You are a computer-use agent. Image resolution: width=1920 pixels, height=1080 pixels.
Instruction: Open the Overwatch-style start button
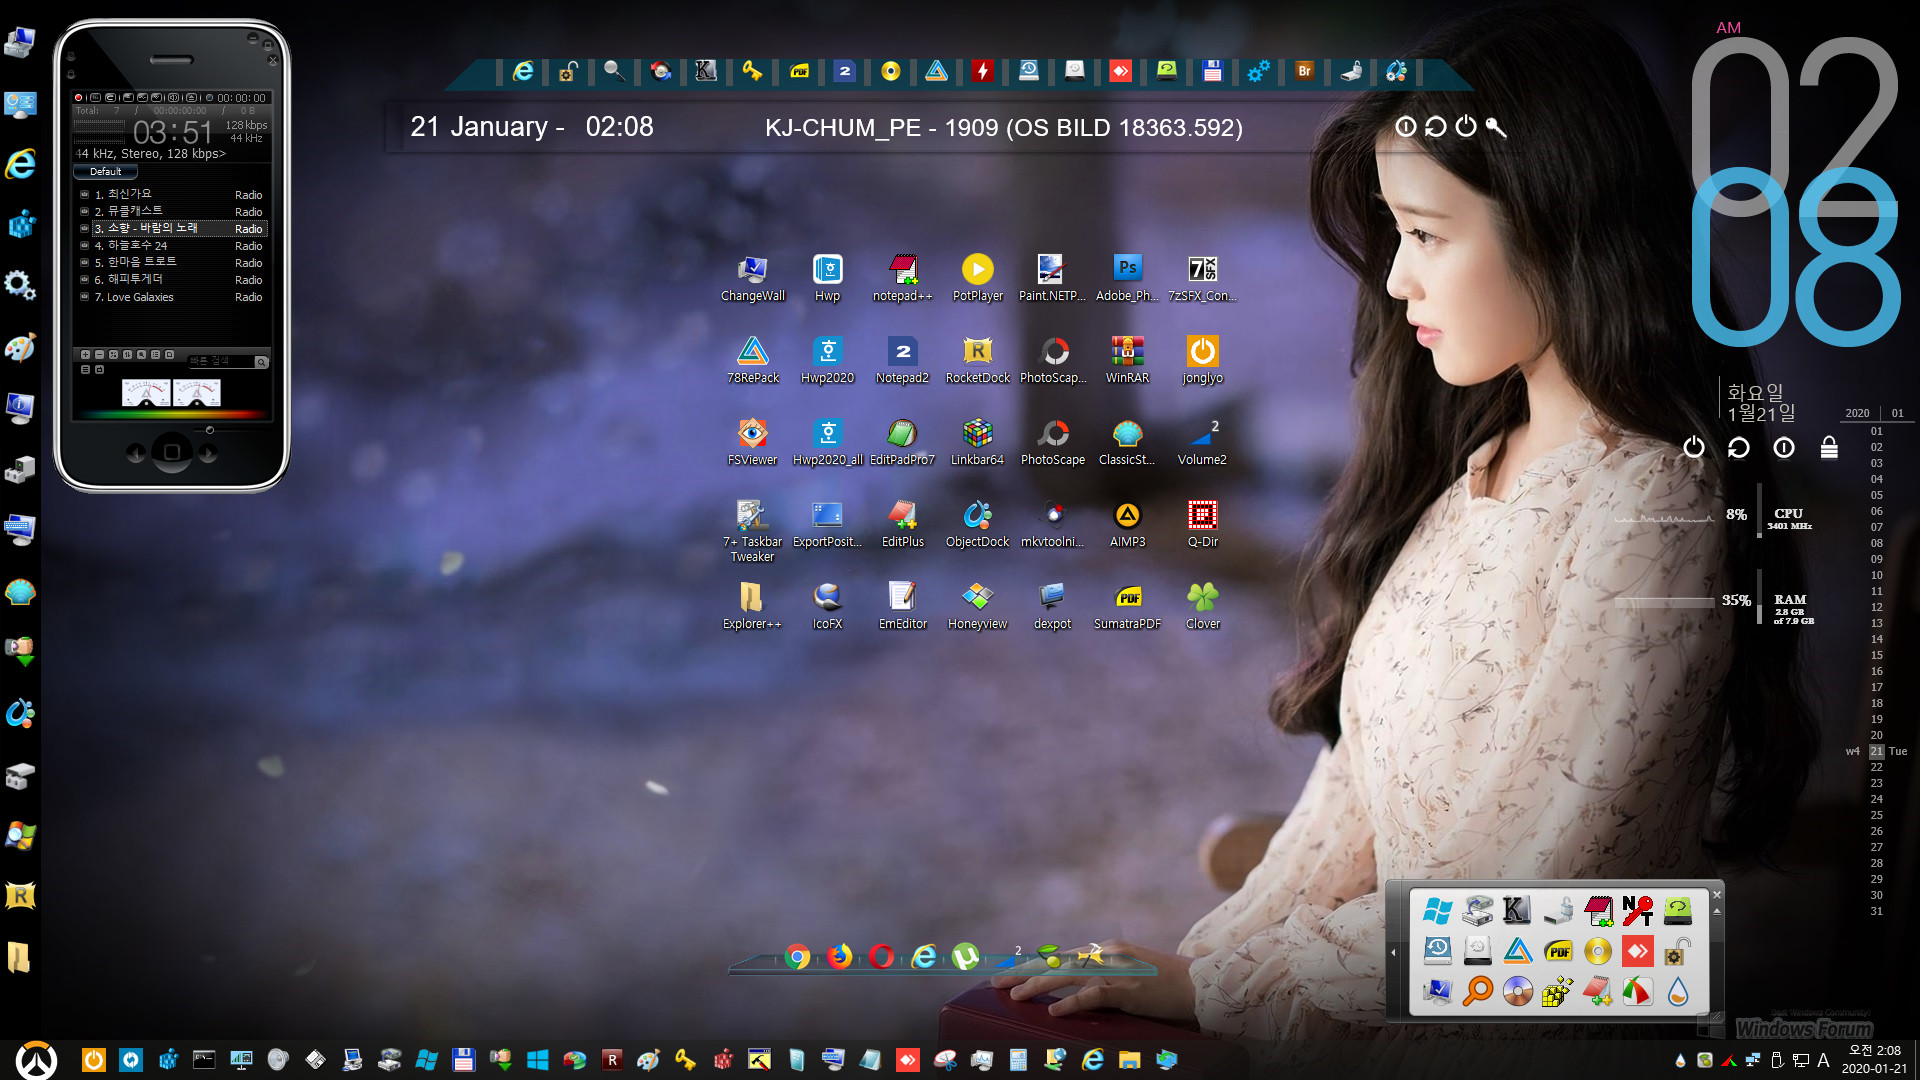pyautogui.click(x=37, y=1060)
